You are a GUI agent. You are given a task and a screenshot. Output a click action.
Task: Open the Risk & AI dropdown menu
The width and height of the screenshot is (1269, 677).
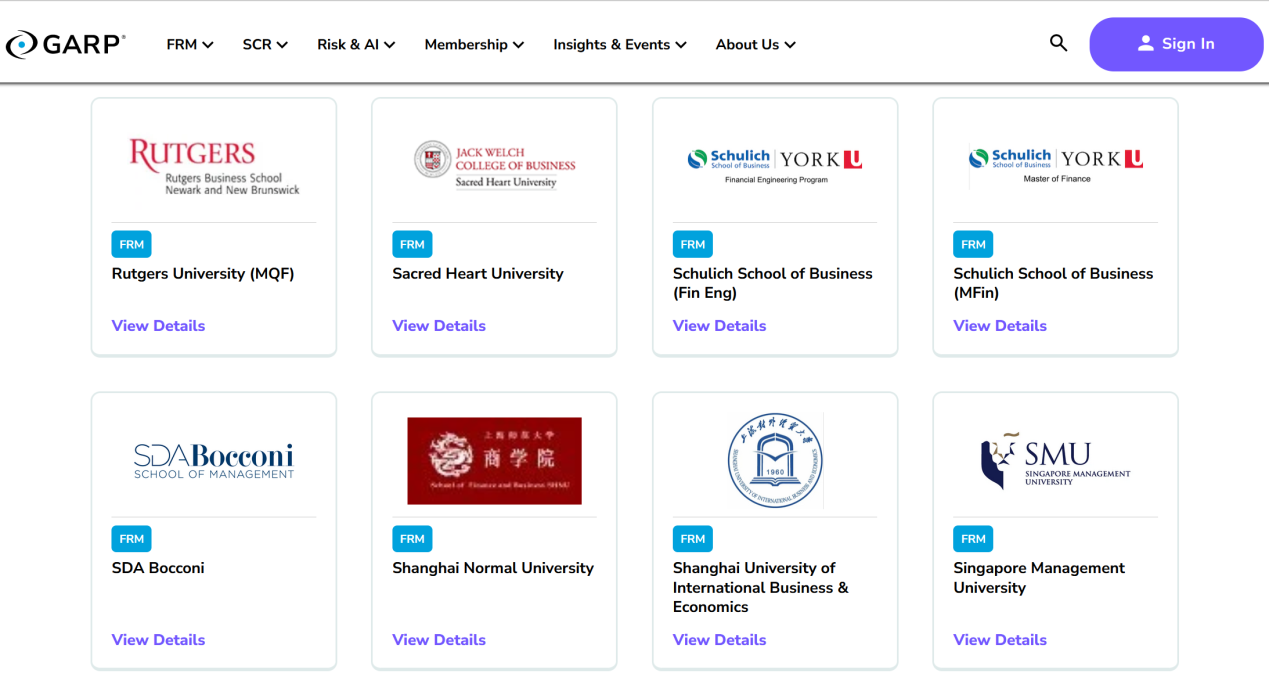pyautogui.click(x=356, y=45)
